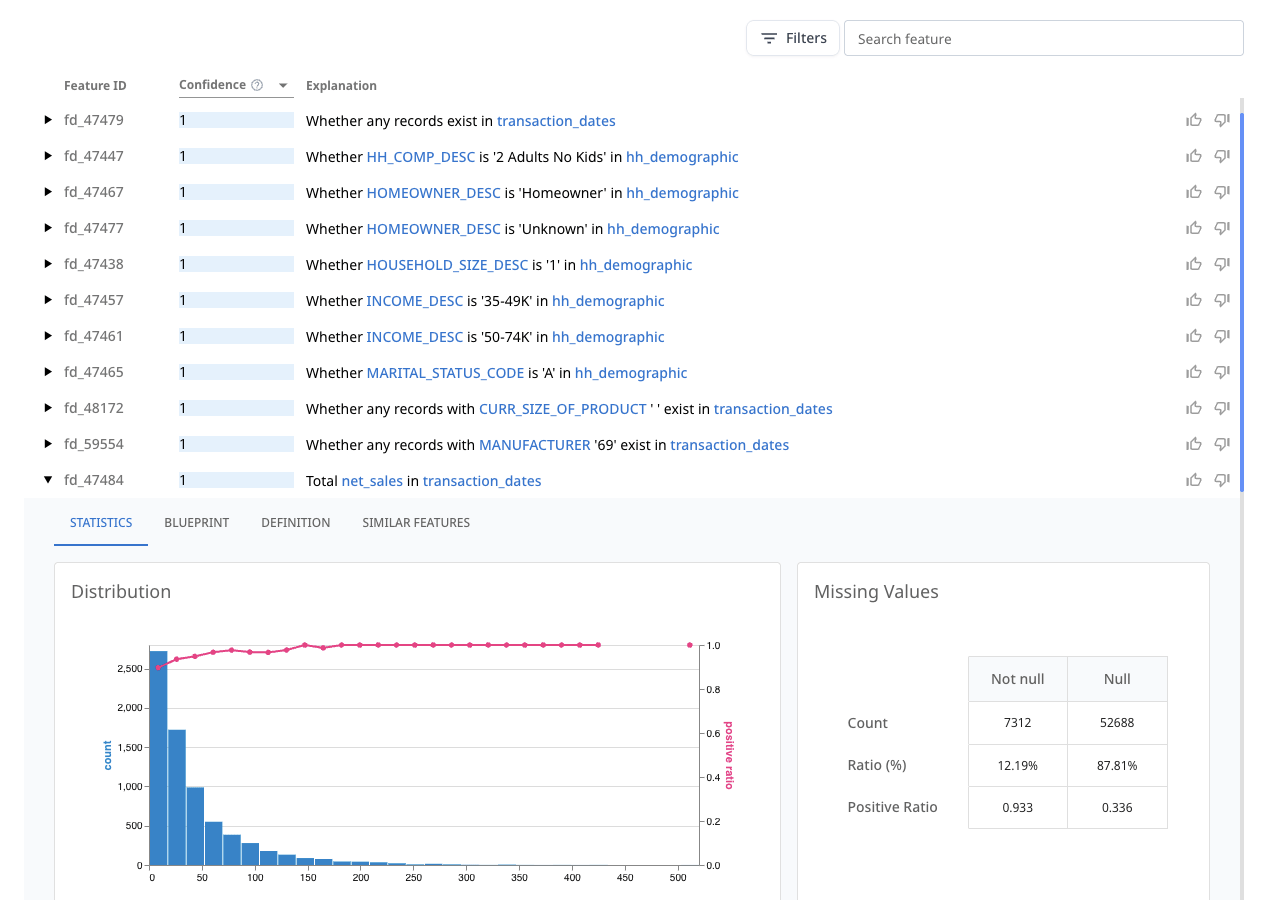Viewport: 1268px width, 924px height.
Task: Expand the fd_47467 feature row
Action: pyautogui.click(x=47, y=192)
